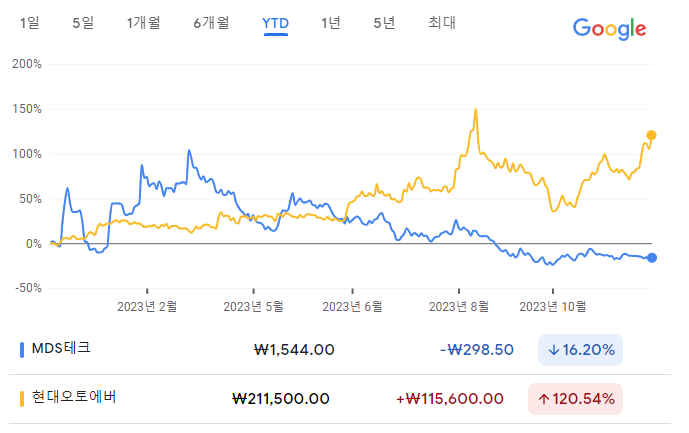Screen dimensions: 689x433
Task: Open the 현대오토에버 stock name
Action: [x=74, y=397]
